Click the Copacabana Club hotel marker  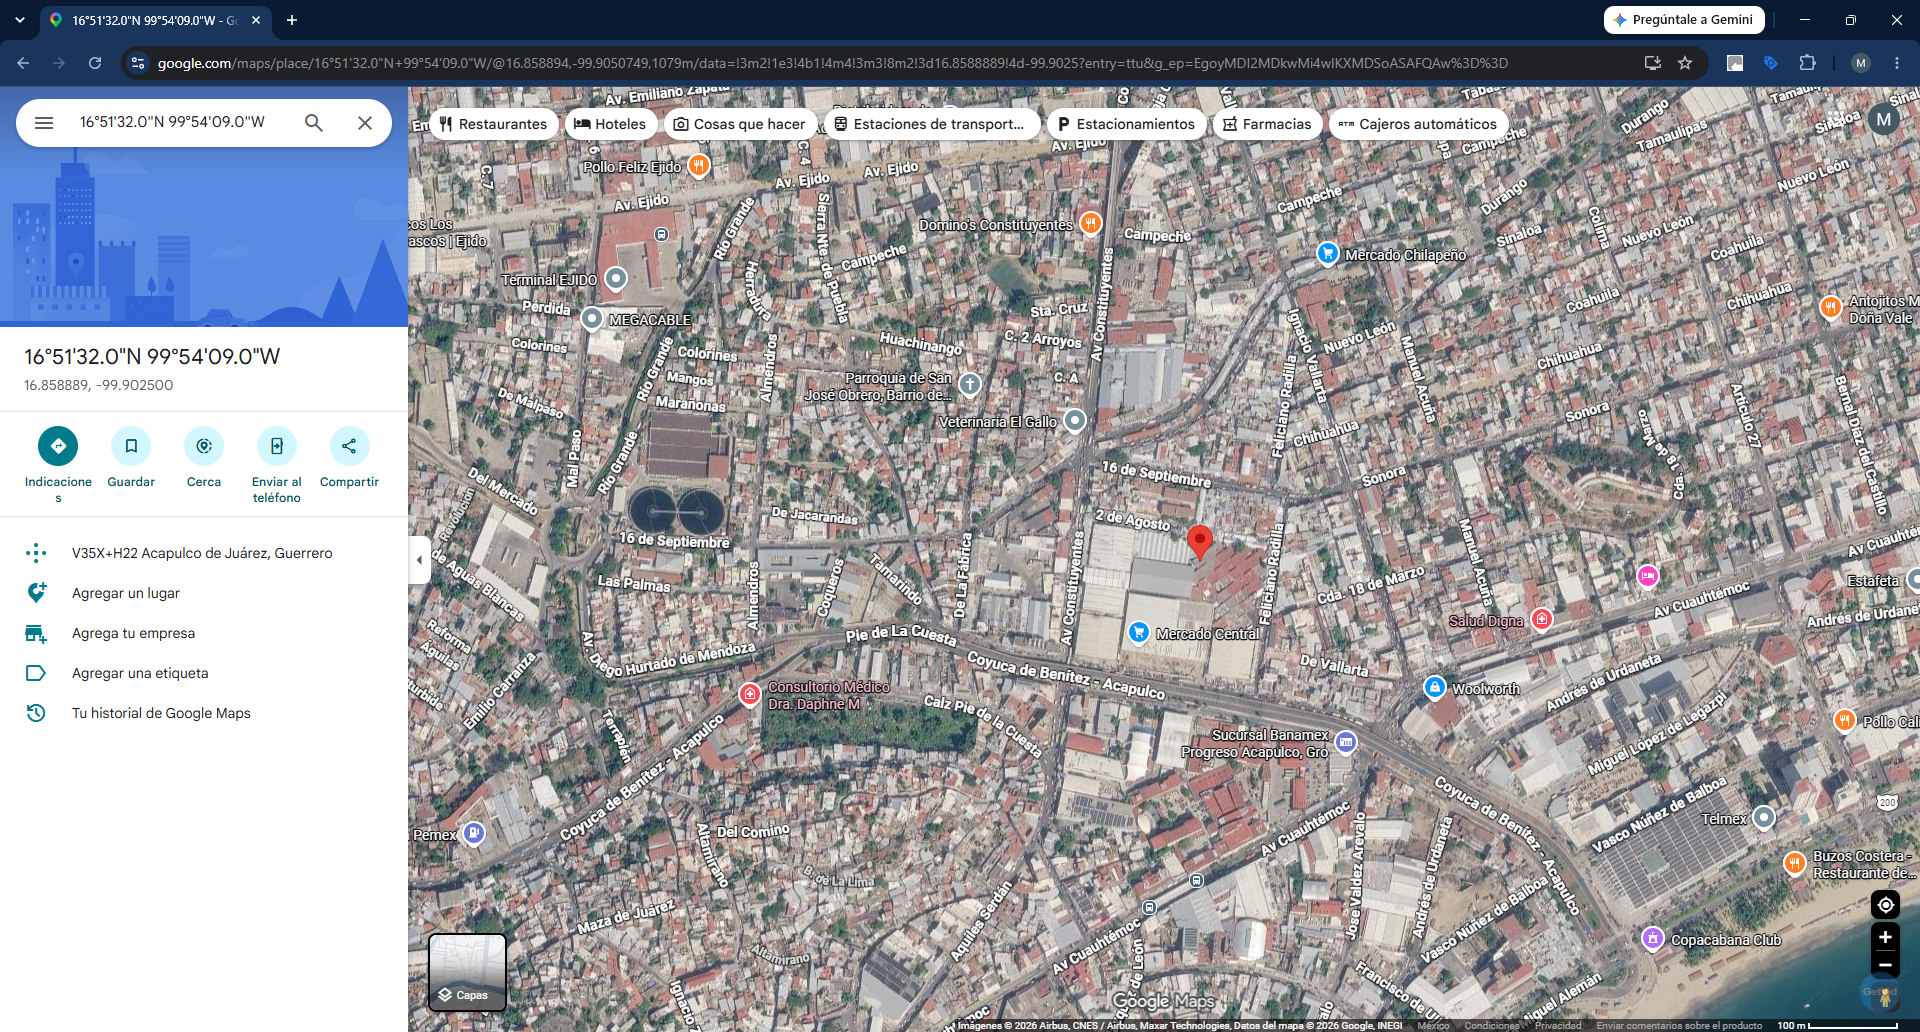point(1653,938)
